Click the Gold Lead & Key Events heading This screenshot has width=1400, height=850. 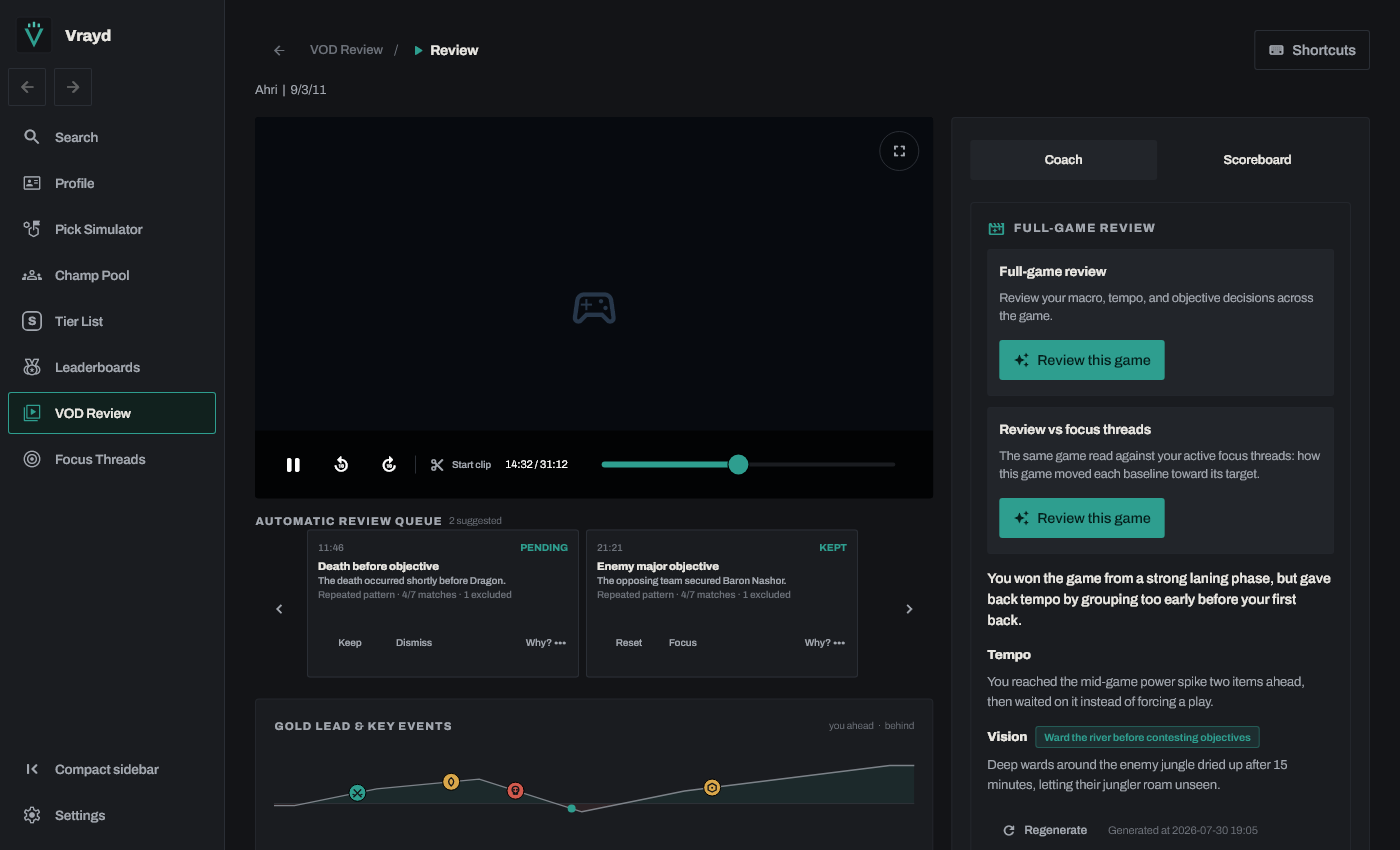pos(363,726)
